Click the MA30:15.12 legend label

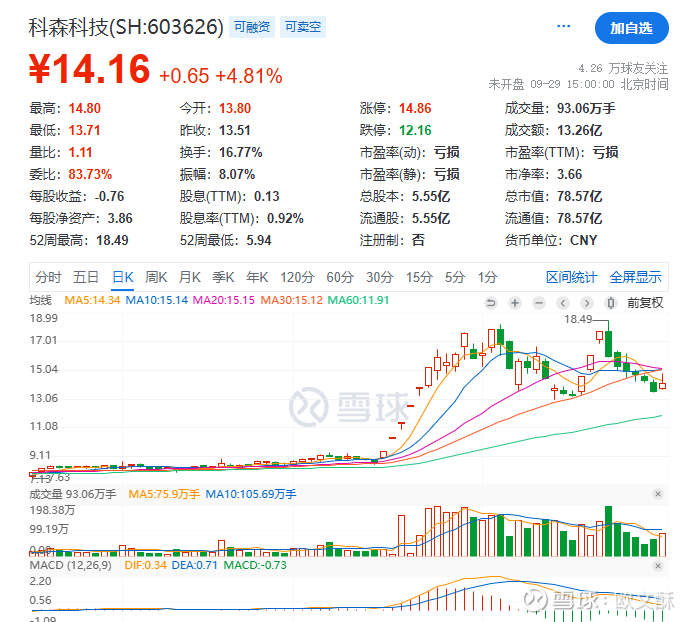[292, 300]
